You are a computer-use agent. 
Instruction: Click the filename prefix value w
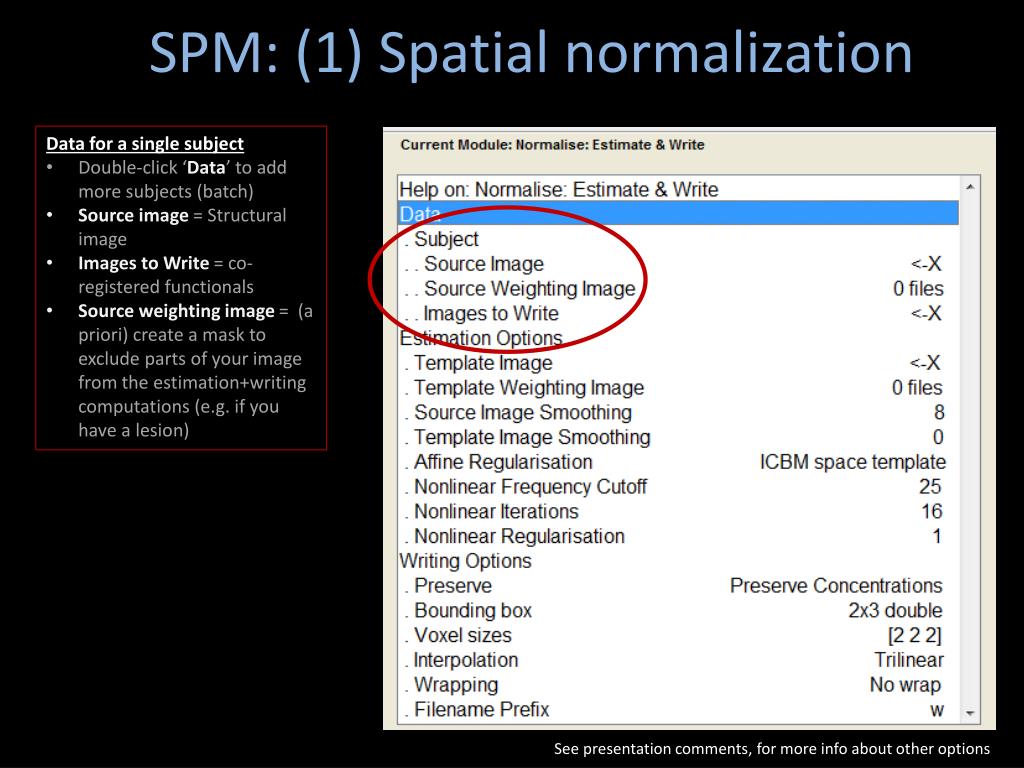[x=937, y=710]
